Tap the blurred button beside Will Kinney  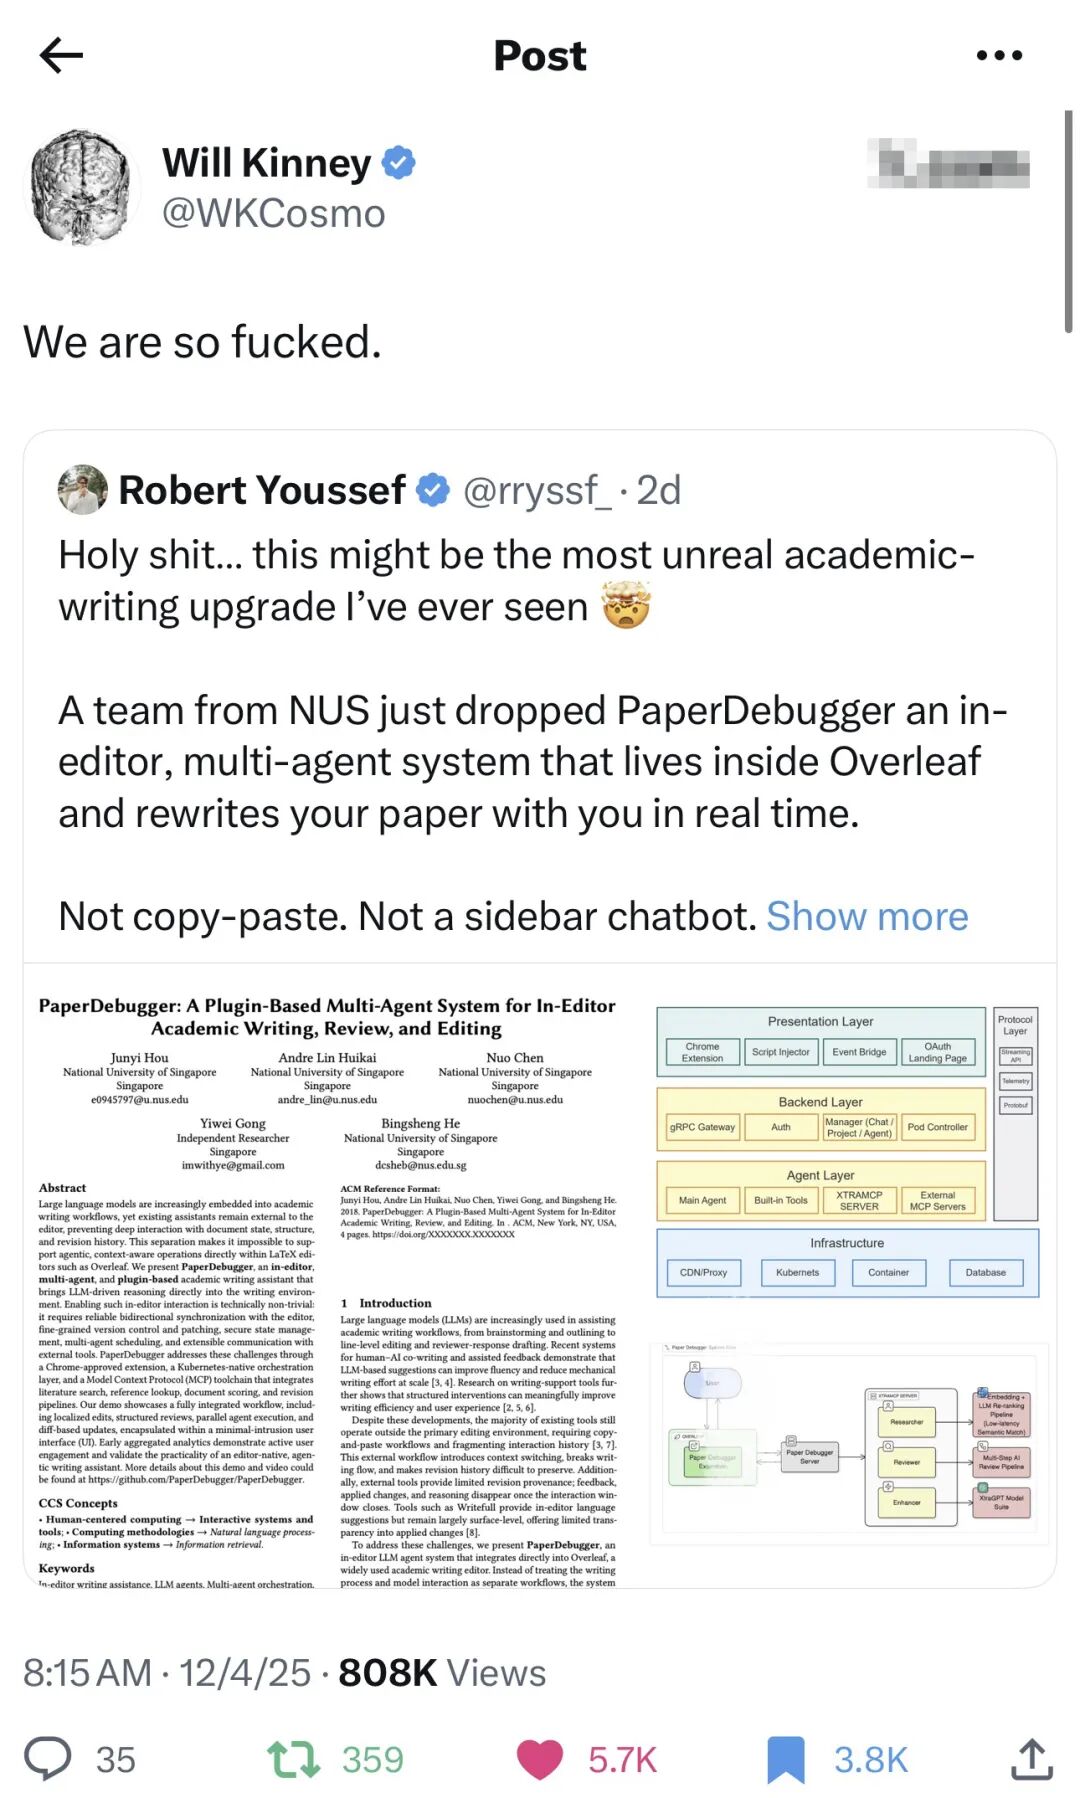[x=948, y=164]
